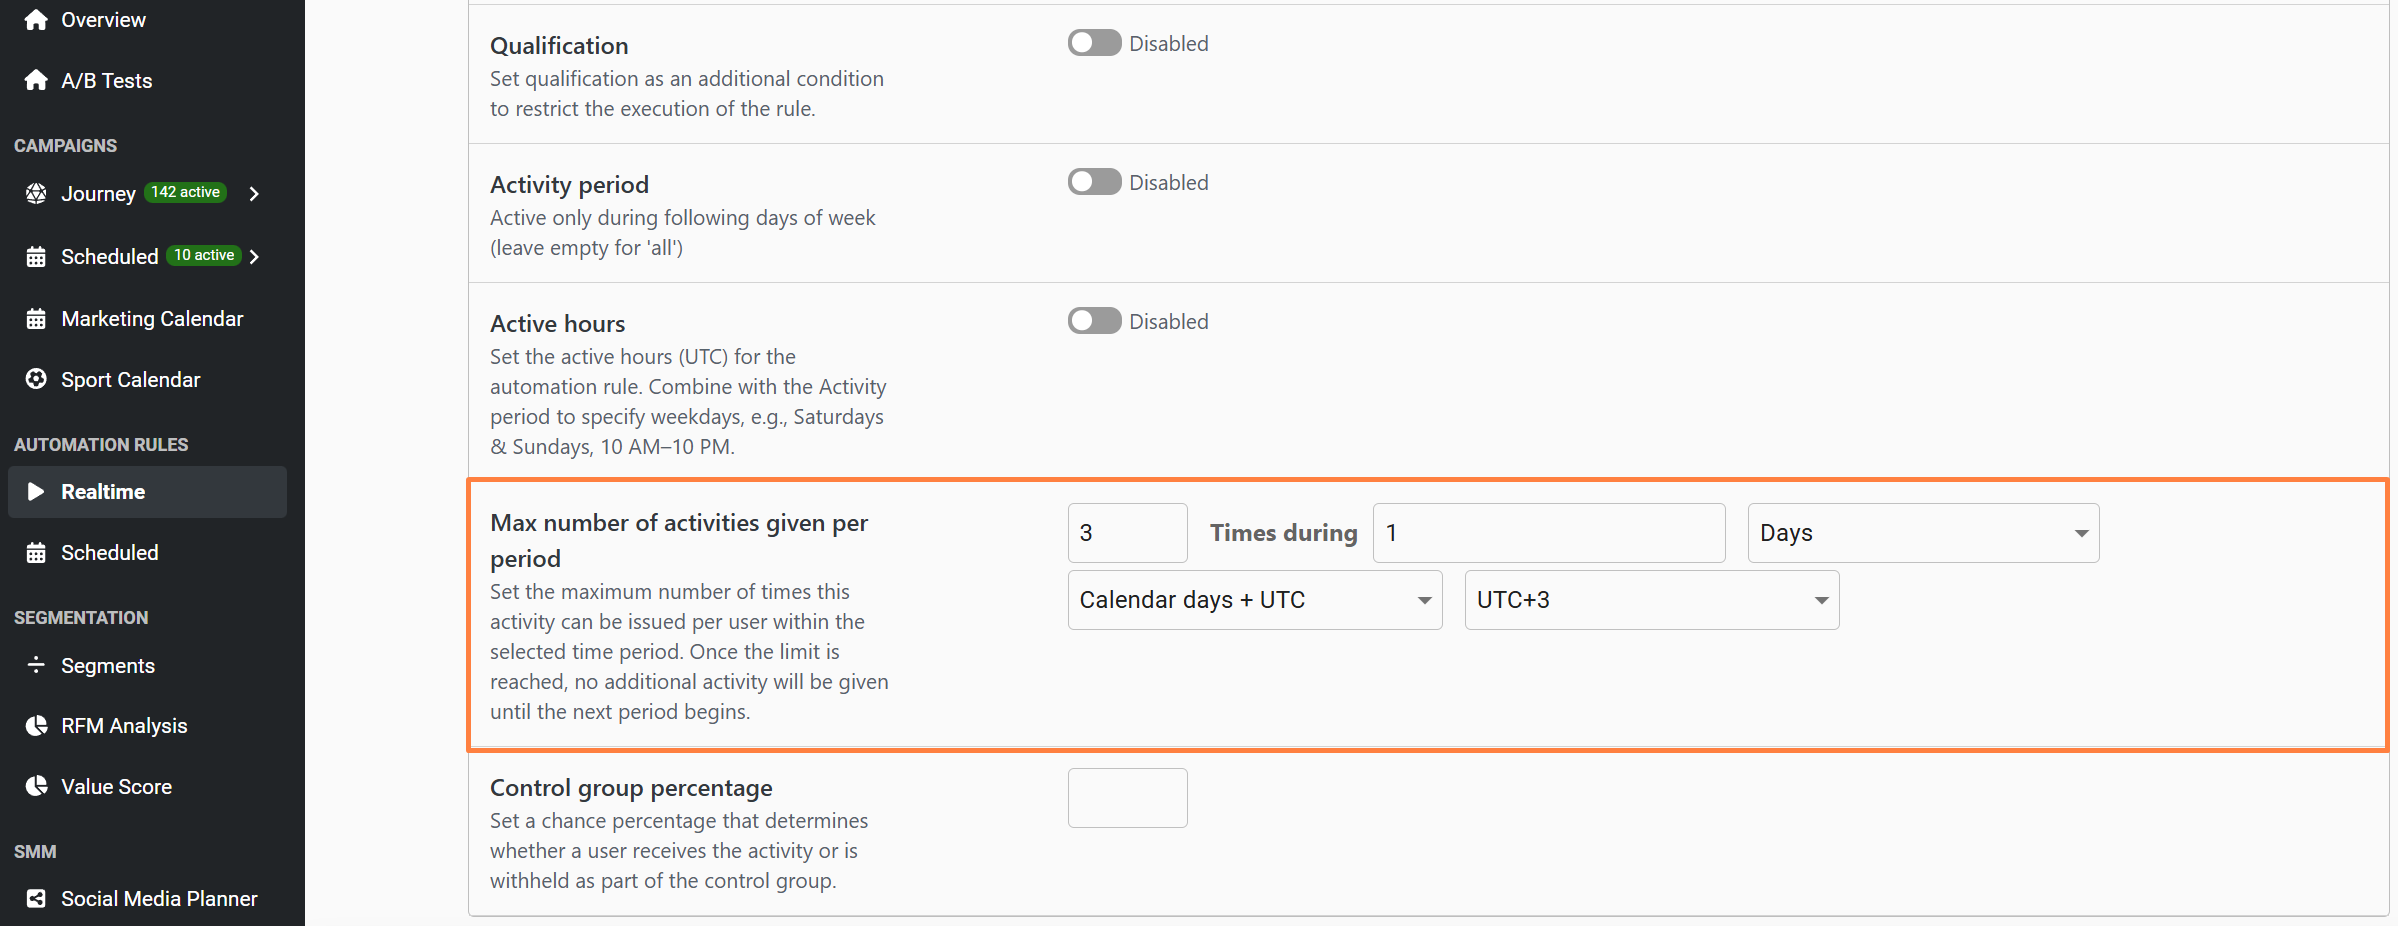This screenshot has width=2398, height=926.
Task: Open the Calendar days + UTC dropdown
Action: pyautogui.click(x=1254, y=600)
